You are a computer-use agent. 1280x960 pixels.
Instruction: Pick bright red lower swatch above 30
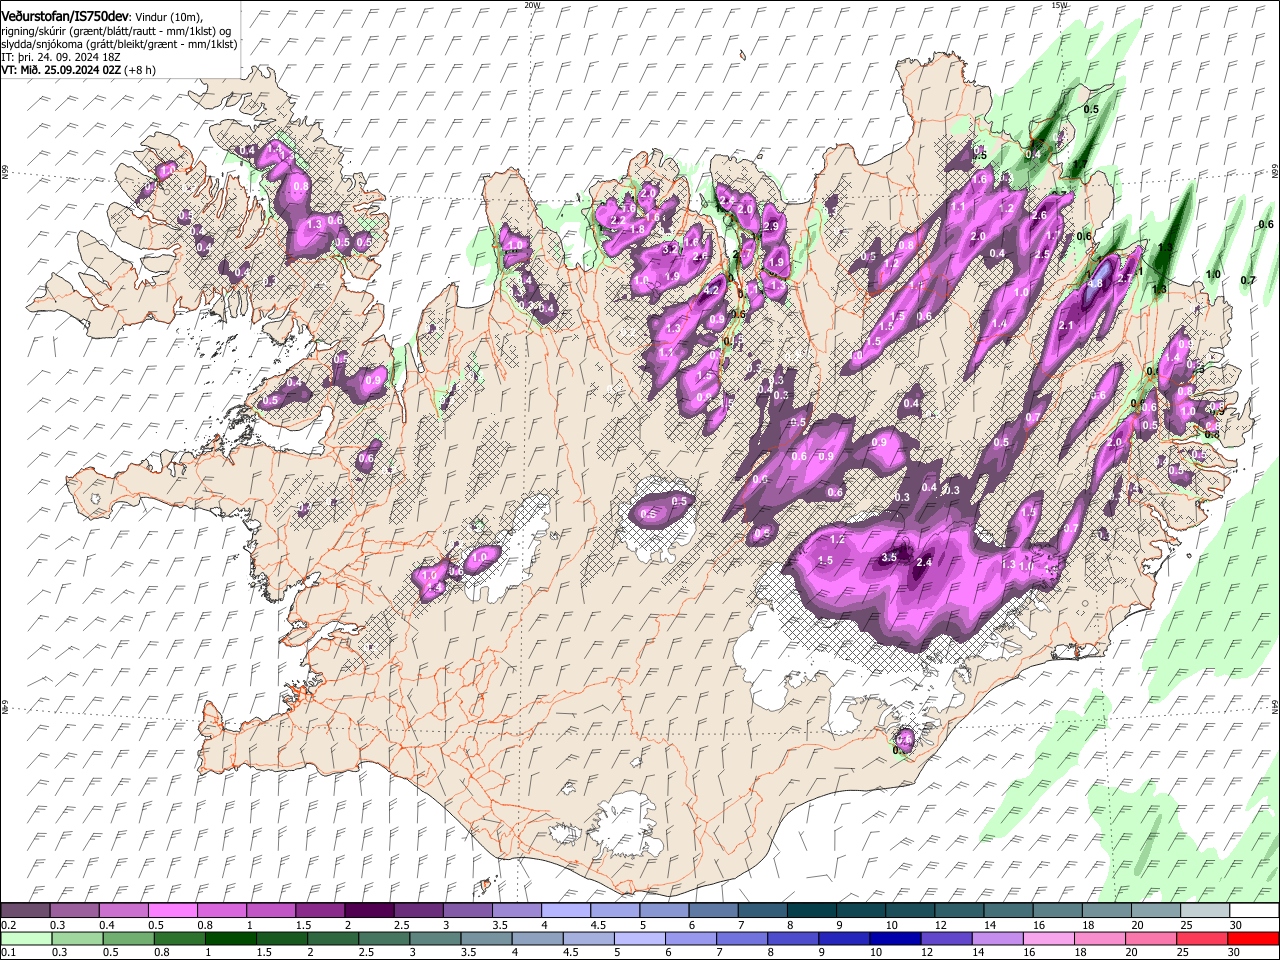1252,938
